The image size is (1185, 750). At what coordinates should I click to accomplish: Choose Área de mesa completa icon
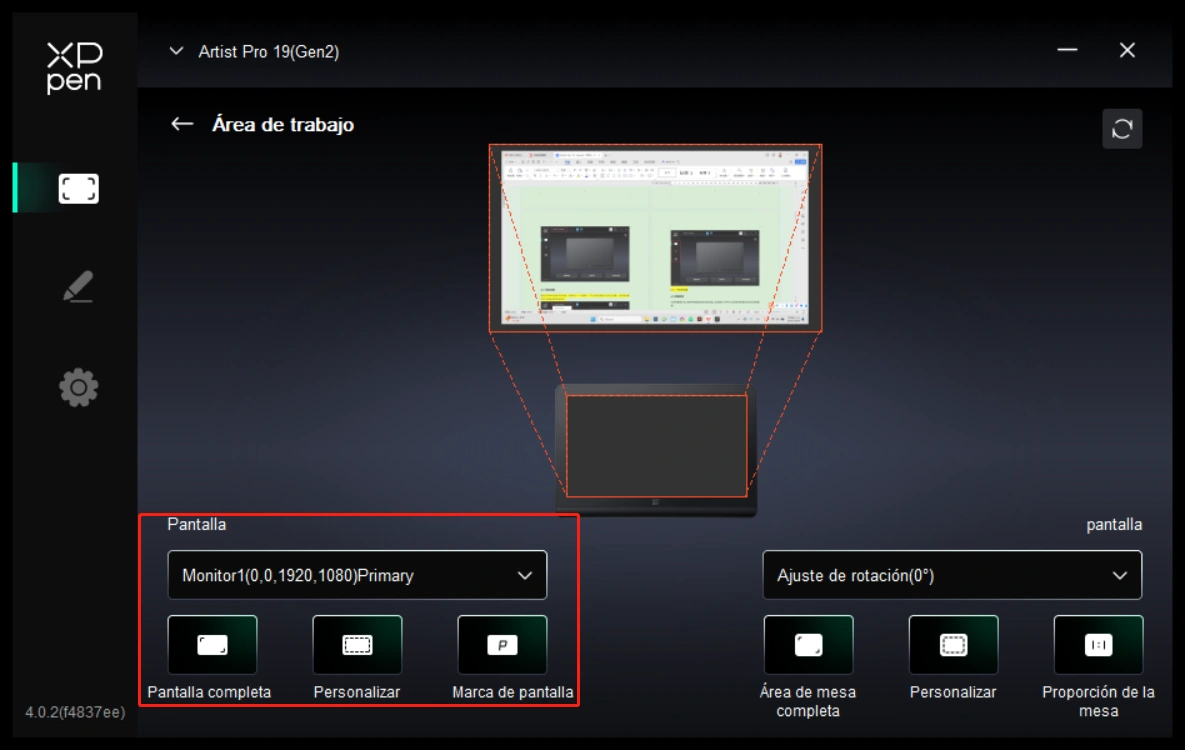click(808, 645)
